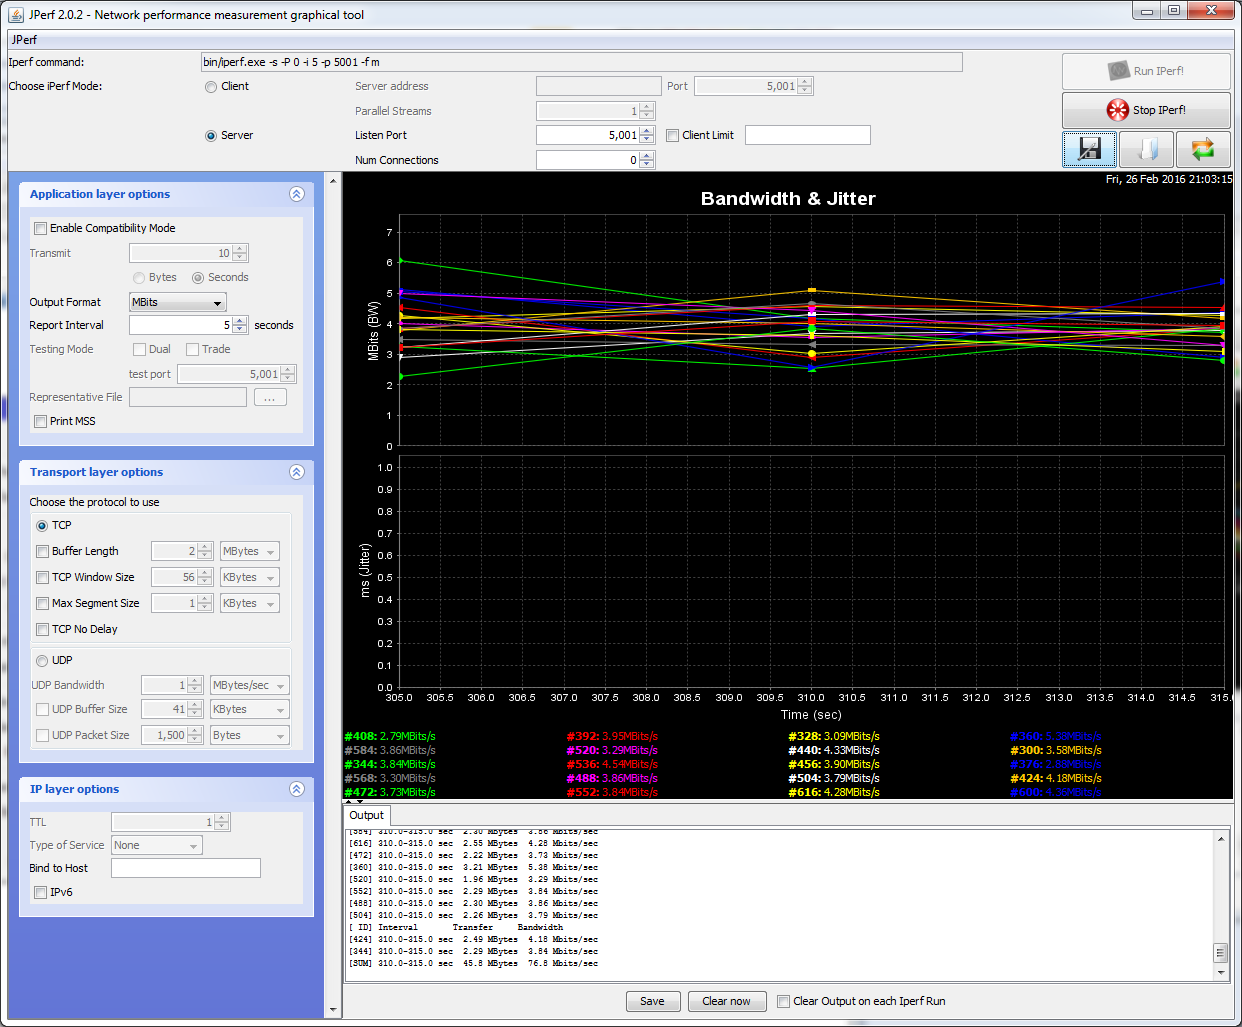Select the Output tab
1242x1027 pixels.
(x=366, y=815)
